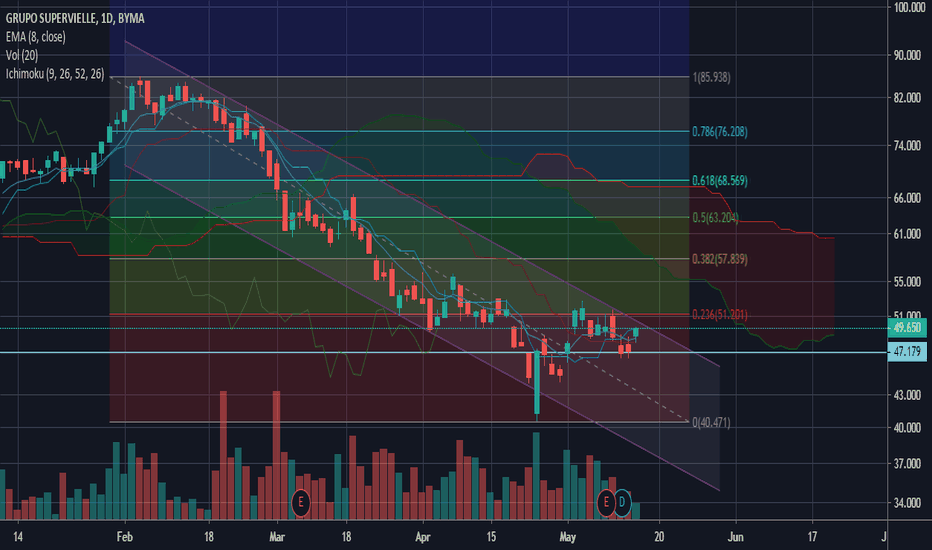Click the Feb date on the time axis
The height and width of the screenshot is (550, 932).
pos(124,537)
